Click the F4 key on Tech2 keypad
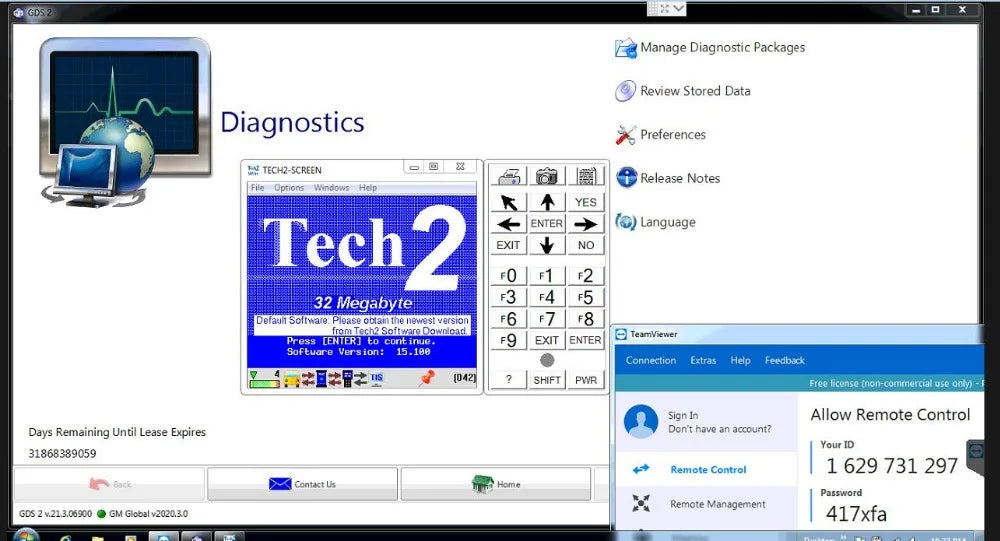This screenshot has height=541, width=1000. (x=547, y=297)
